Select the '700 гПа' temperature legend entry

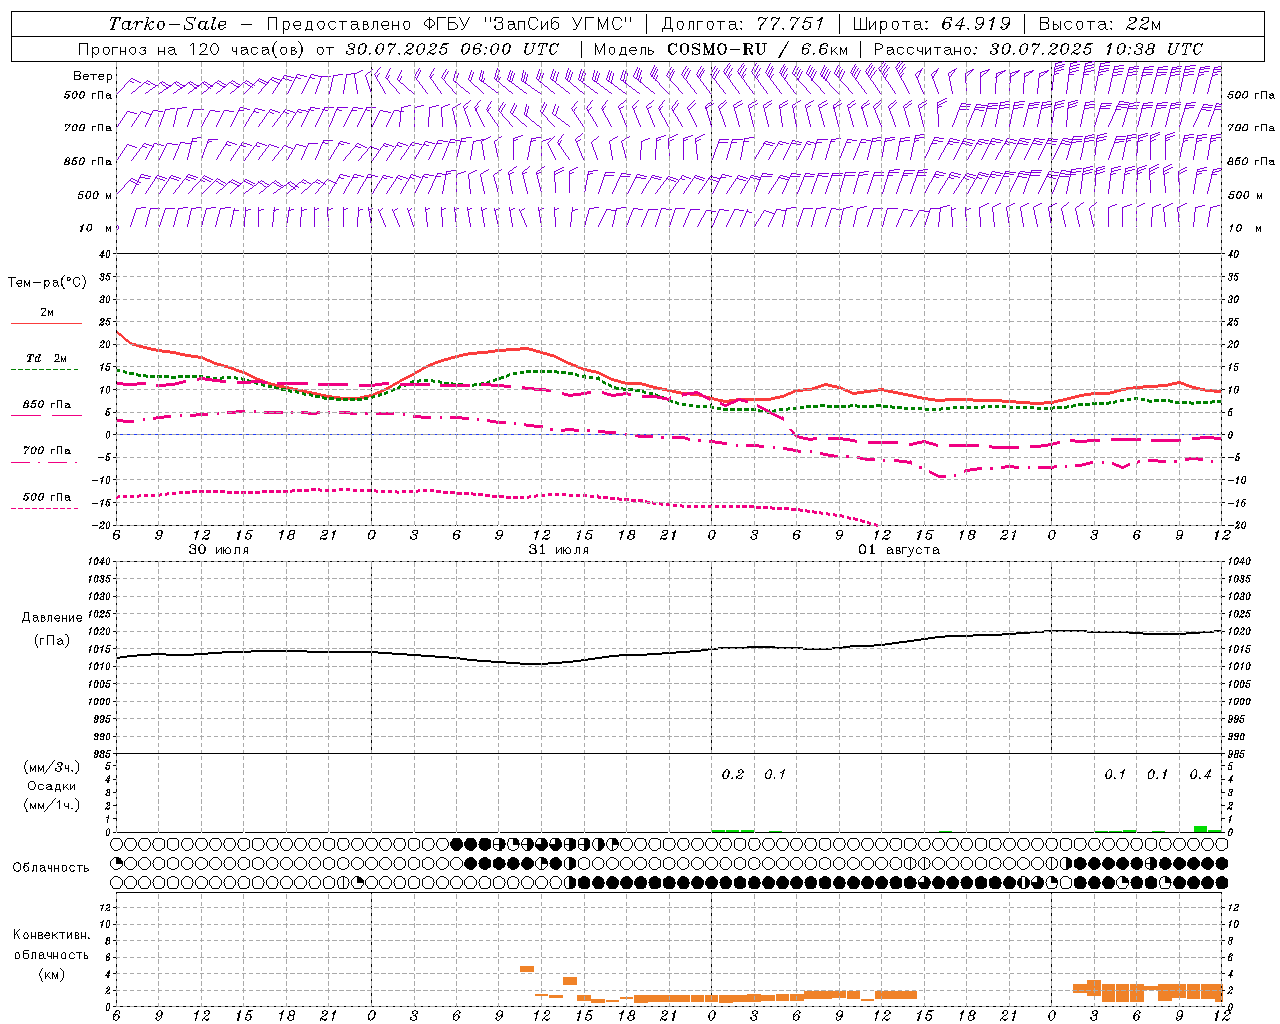tap(47, 451)
